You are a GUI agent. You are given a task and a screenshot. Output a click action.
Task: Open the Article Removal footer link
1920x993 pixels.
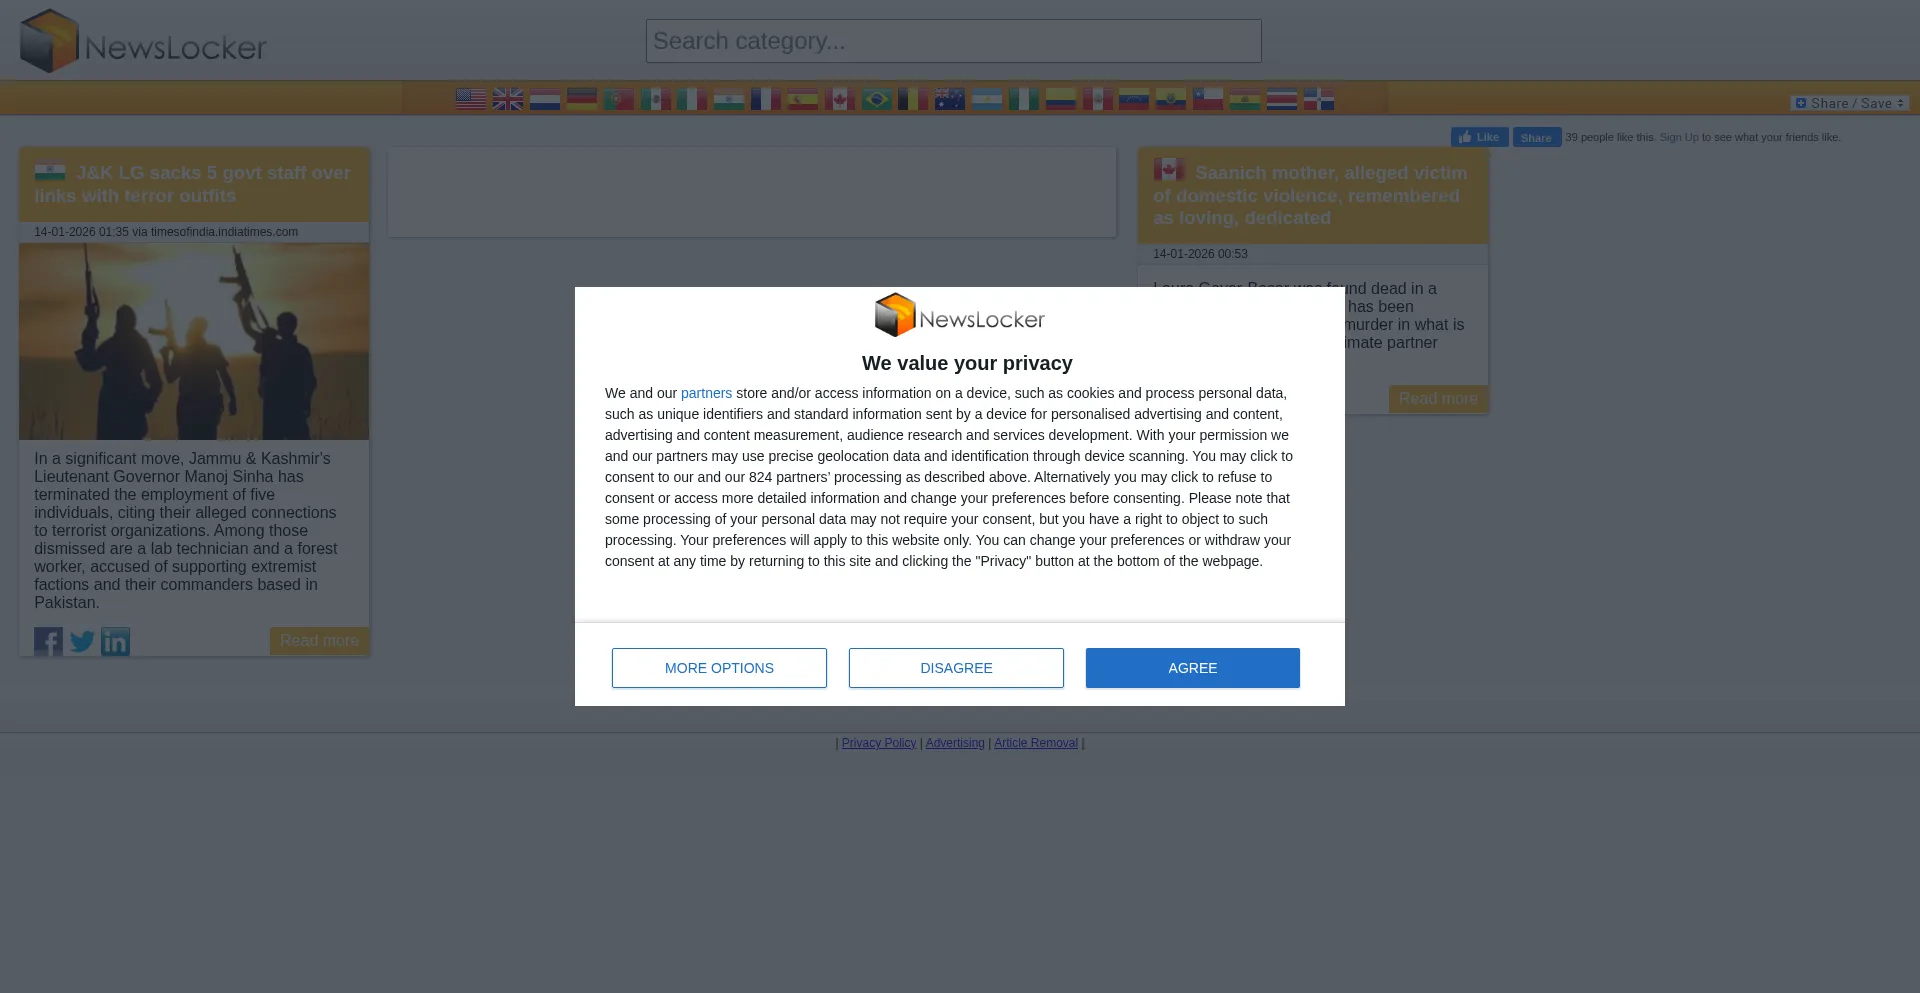click(1035, 743)
